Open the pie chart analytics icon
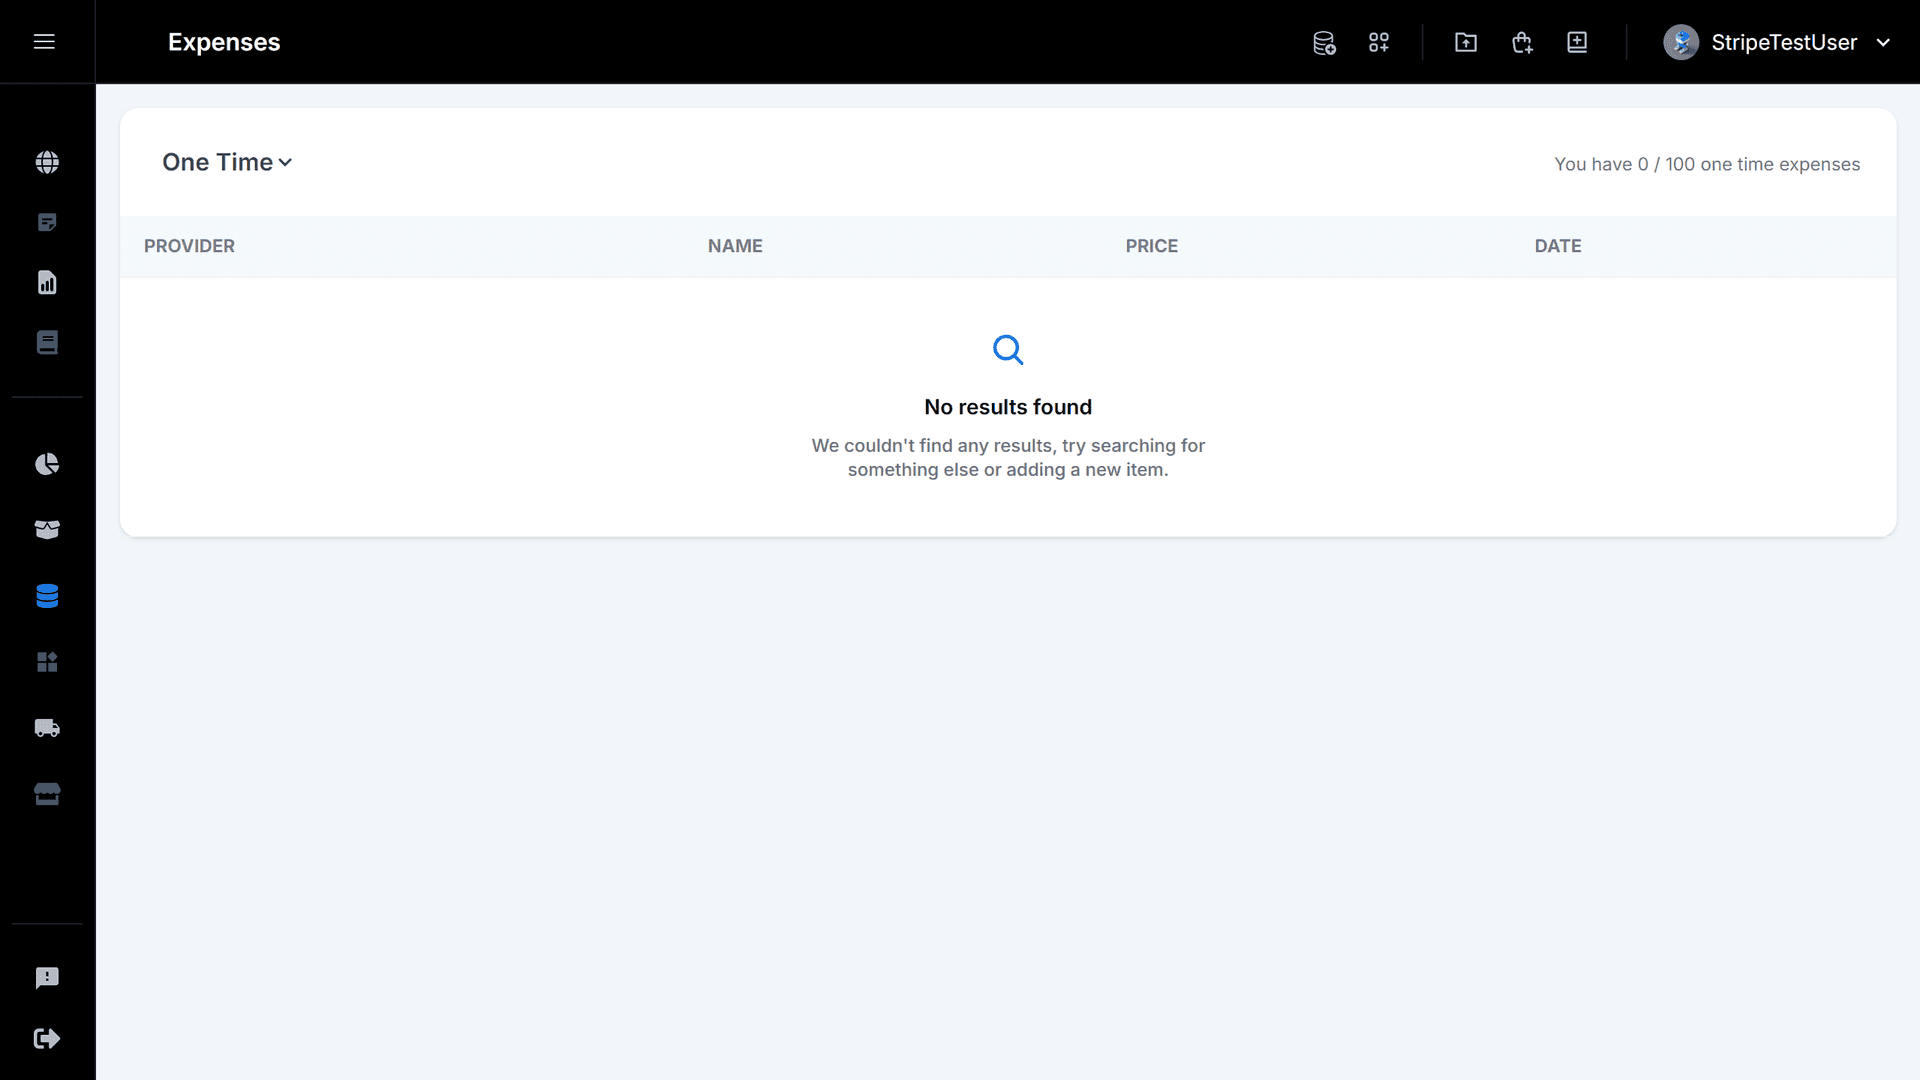This screenshot has height=1080, width=1920. pyautogui.click(x=47, y=464)
